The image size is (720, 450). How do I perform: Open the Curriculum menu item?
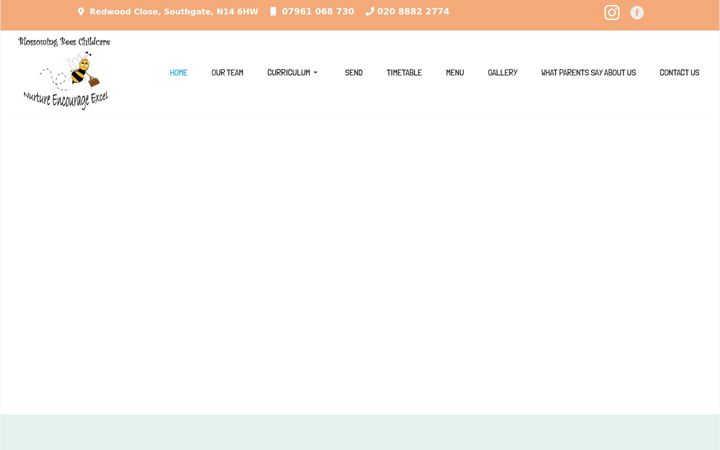pyautogui.click(x=288, y=73)
